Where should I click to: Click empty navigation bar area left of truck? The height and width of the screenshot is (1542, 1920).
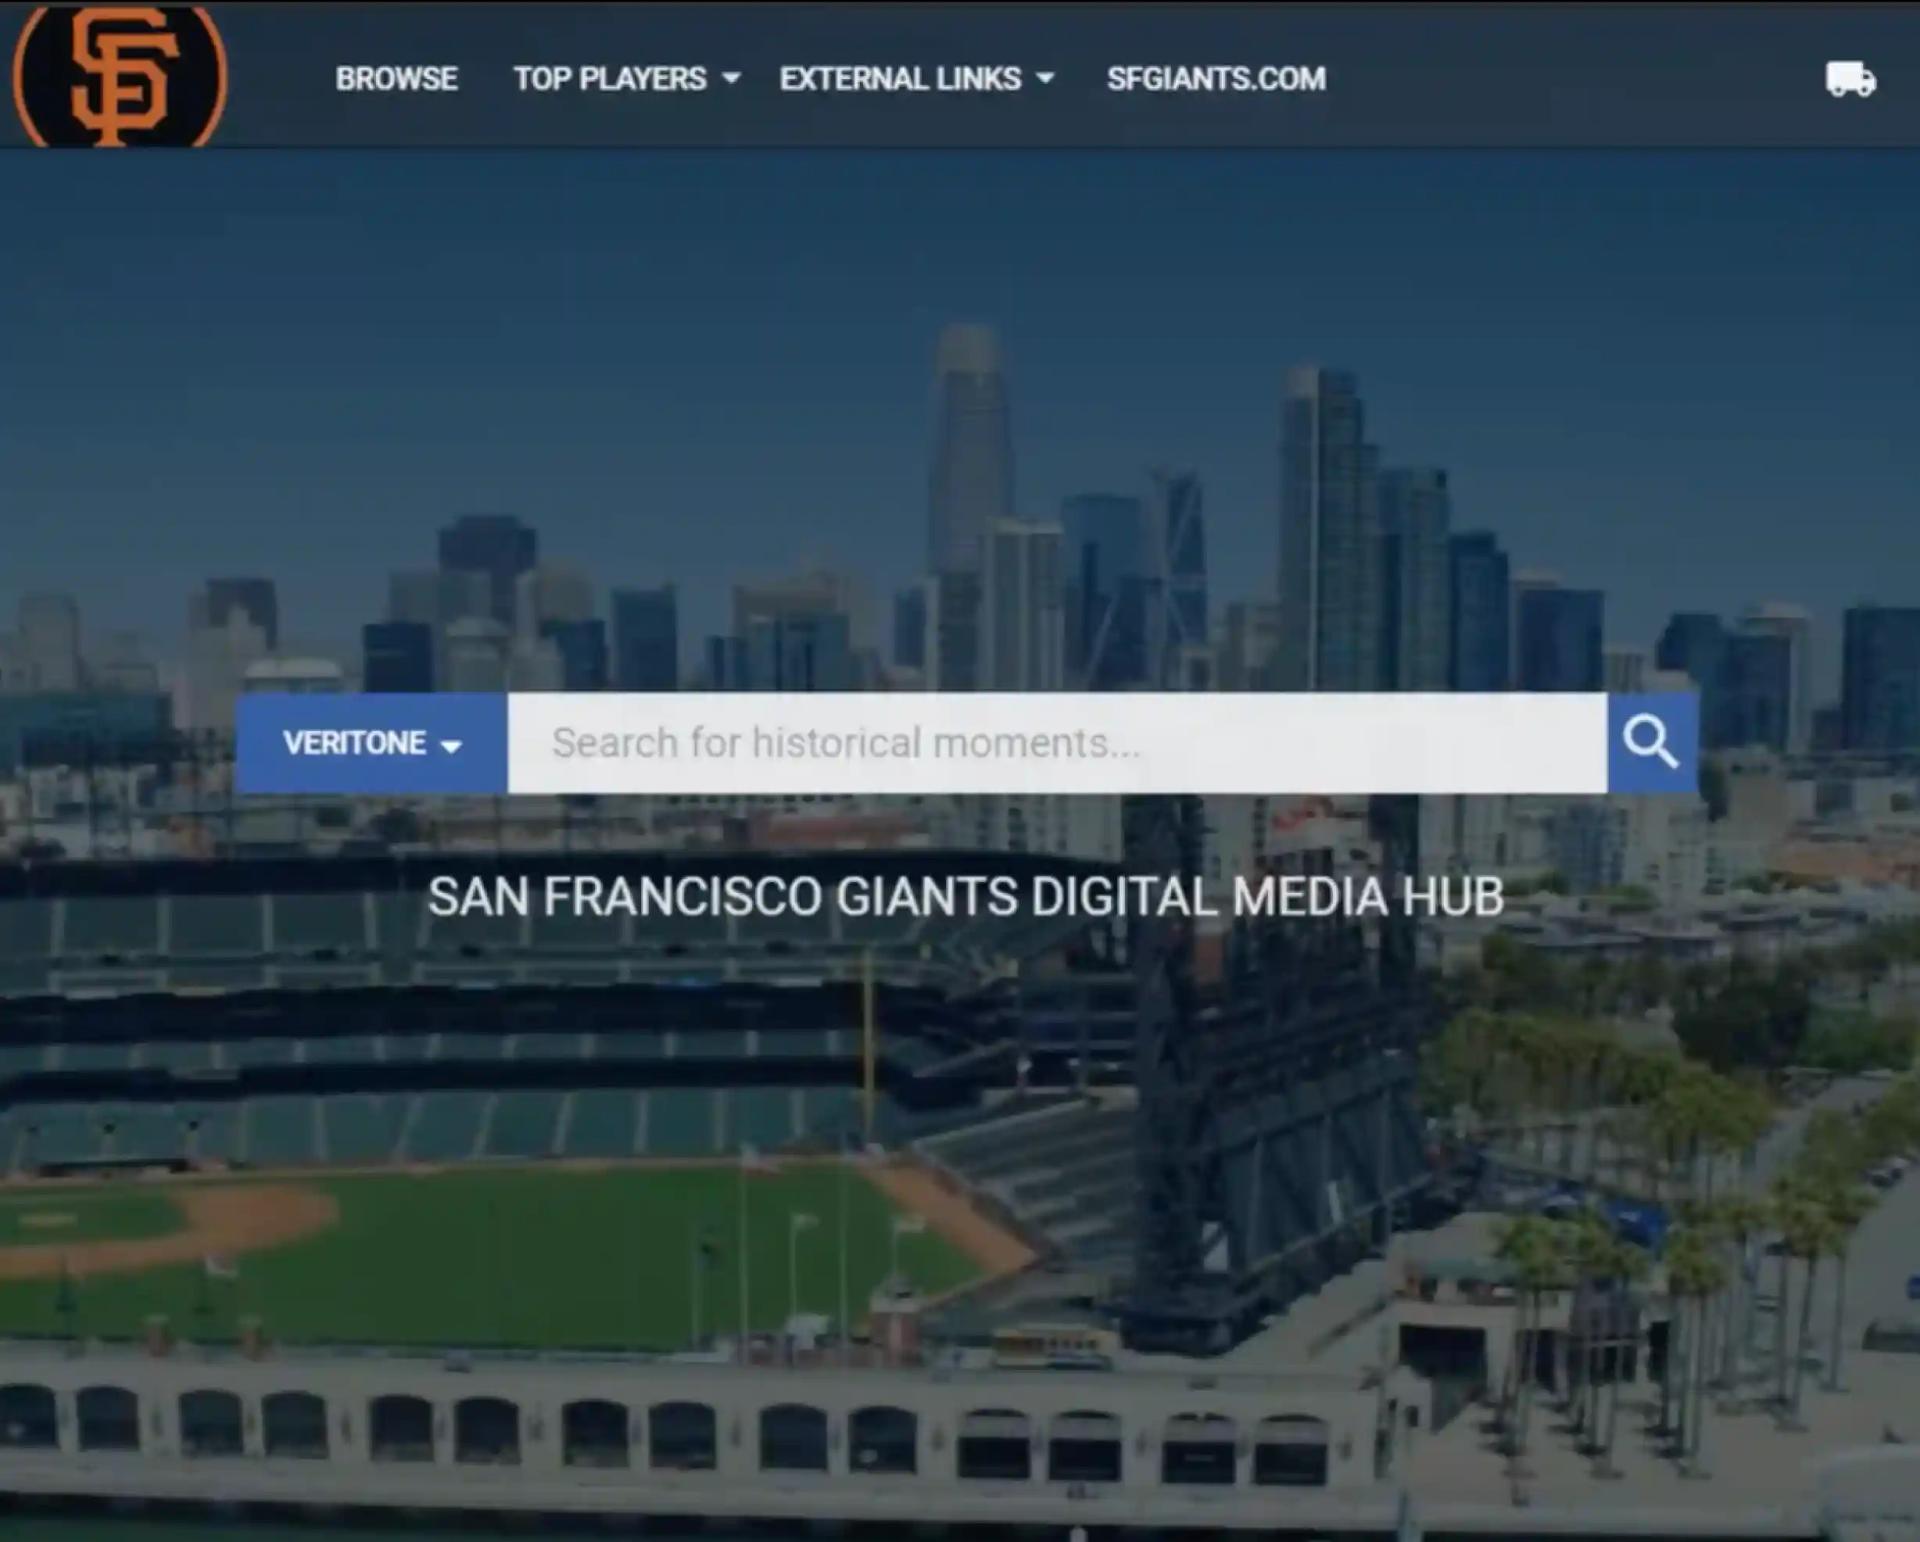[x=1580, y=79]
